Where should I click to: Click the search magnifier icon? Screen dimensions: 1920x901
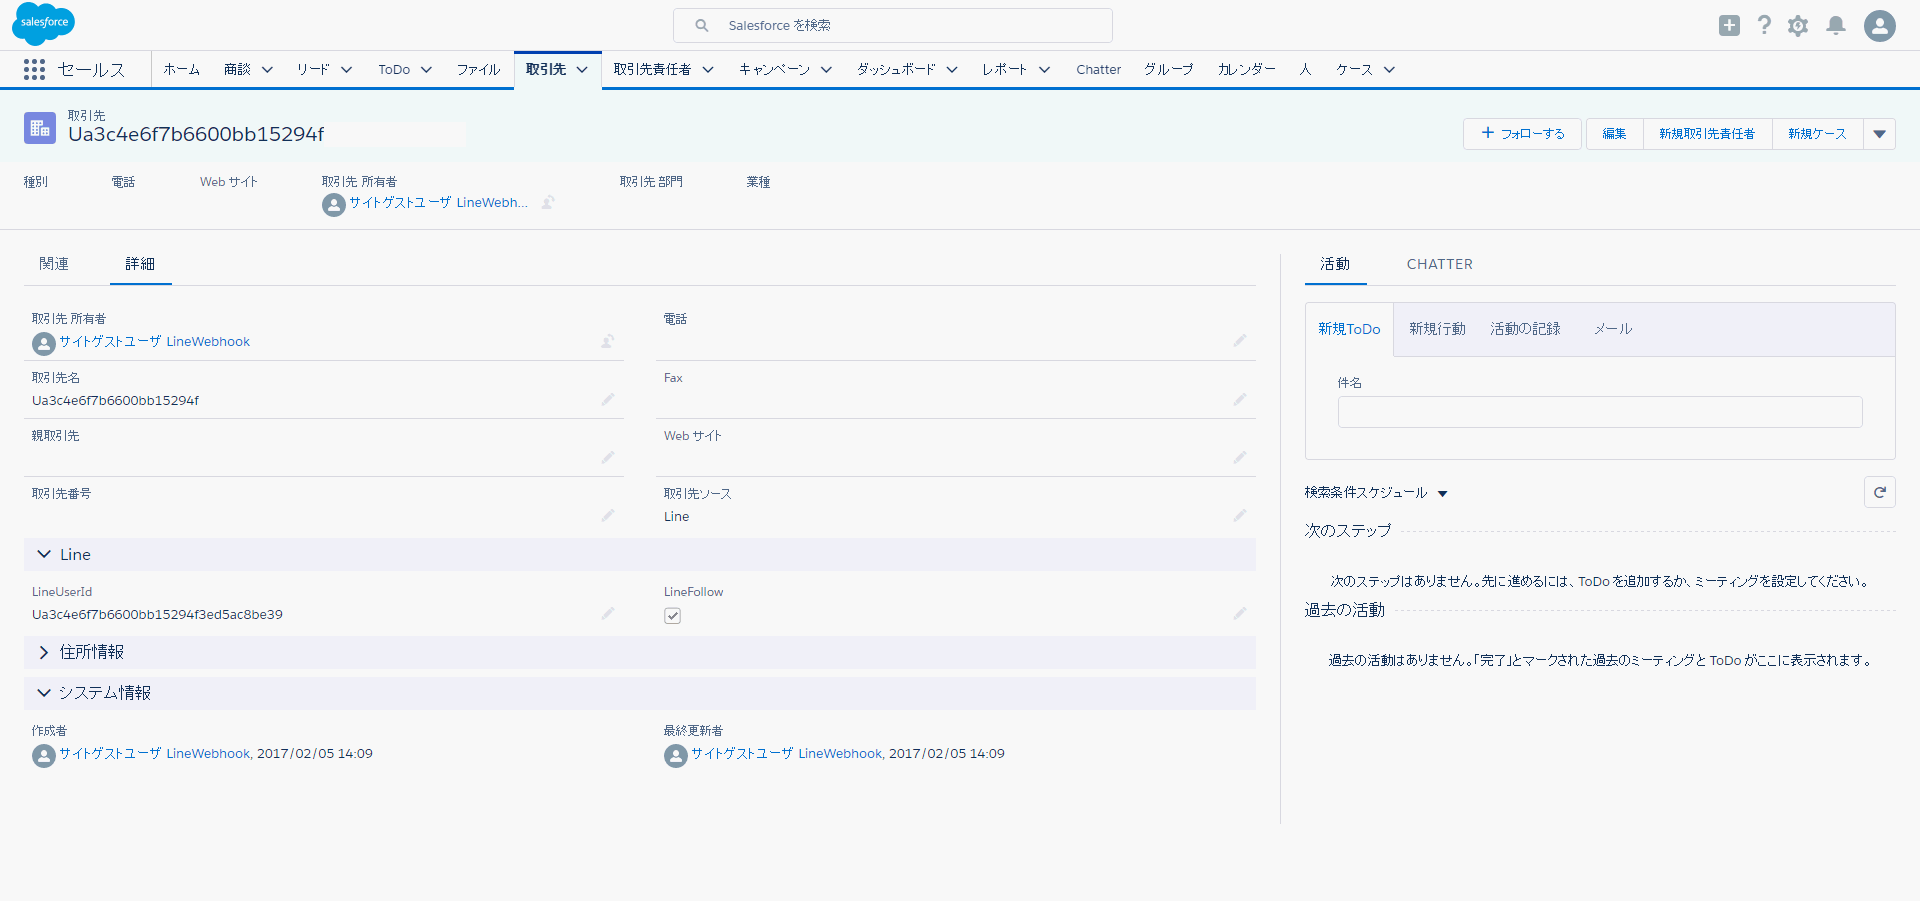[x=702, y=26]
